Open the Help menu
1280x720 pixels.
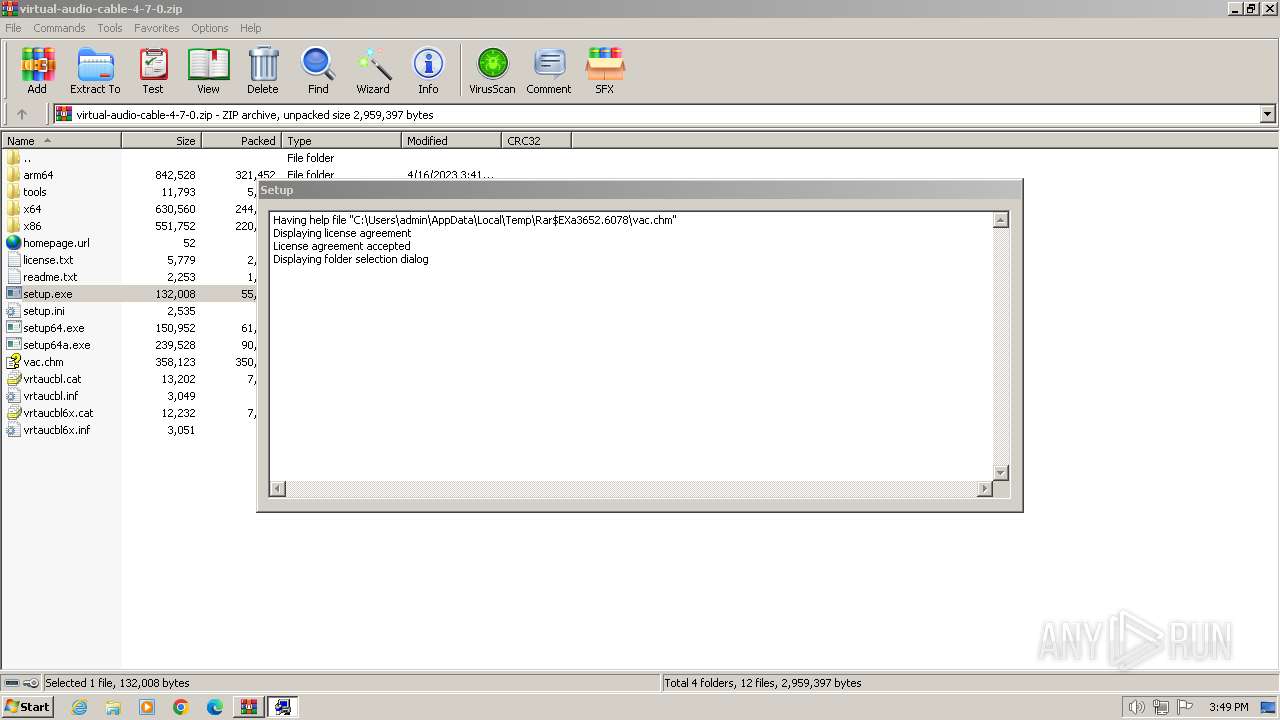[x=251, y=28]
